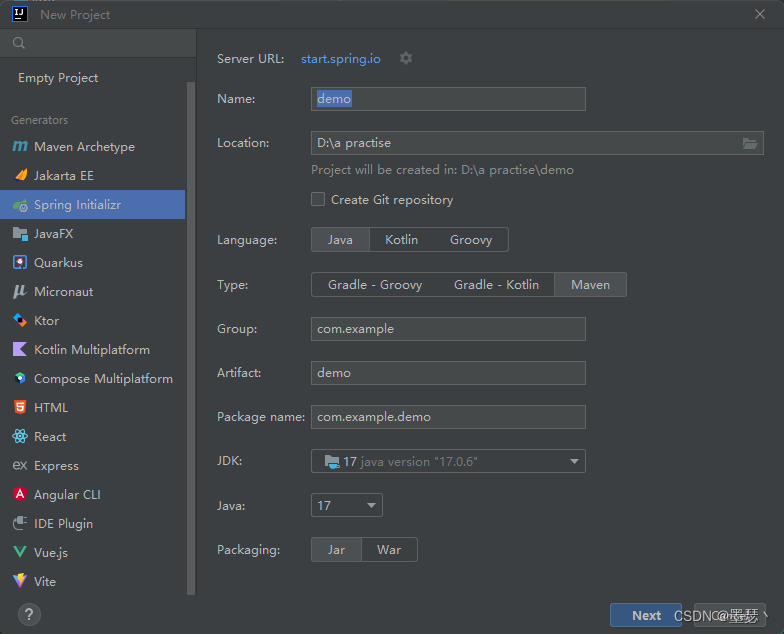
Task: Enable Create Git repository checkbox
Action: pos(318,200)
